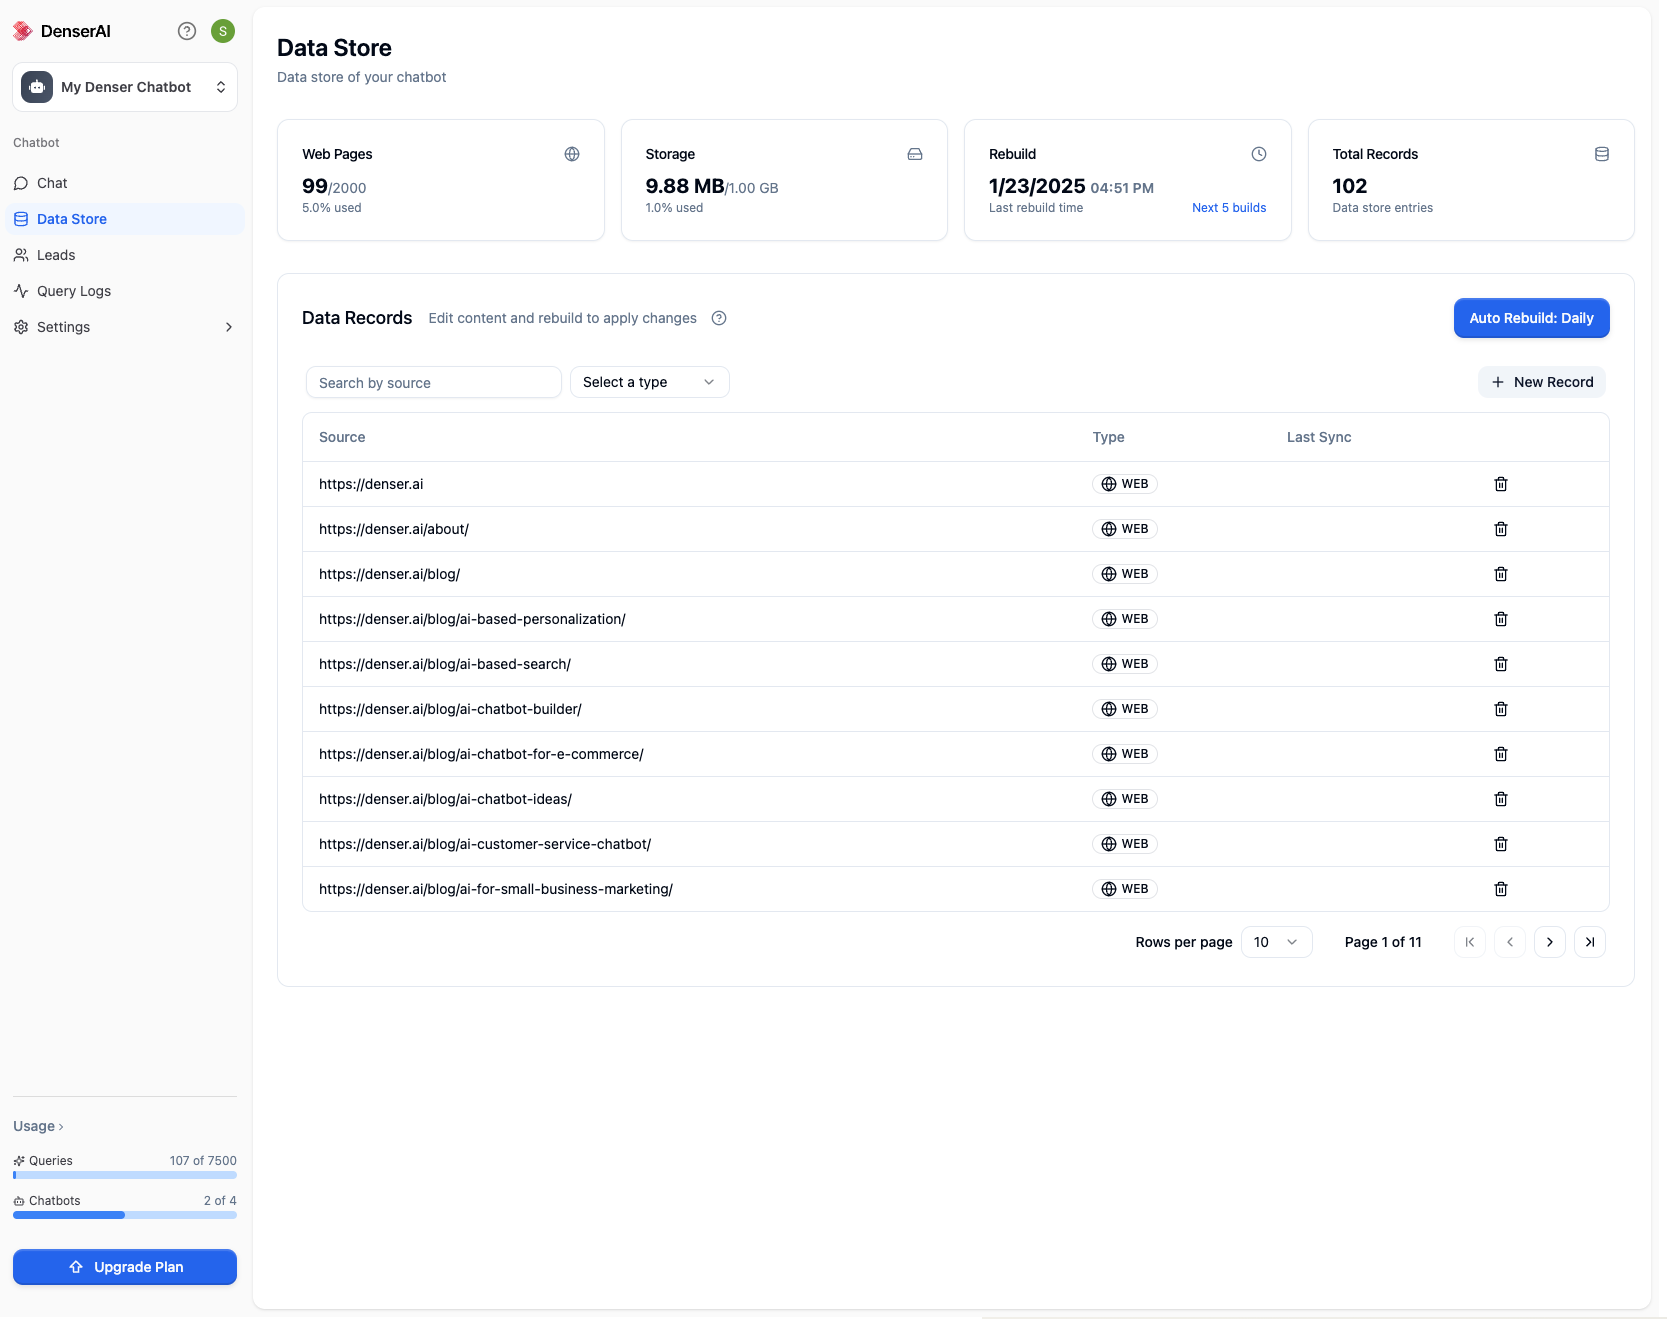Delete the ai-based-search record
The width and height of the screenshot is (1667, 1319).
[1501, 664]
